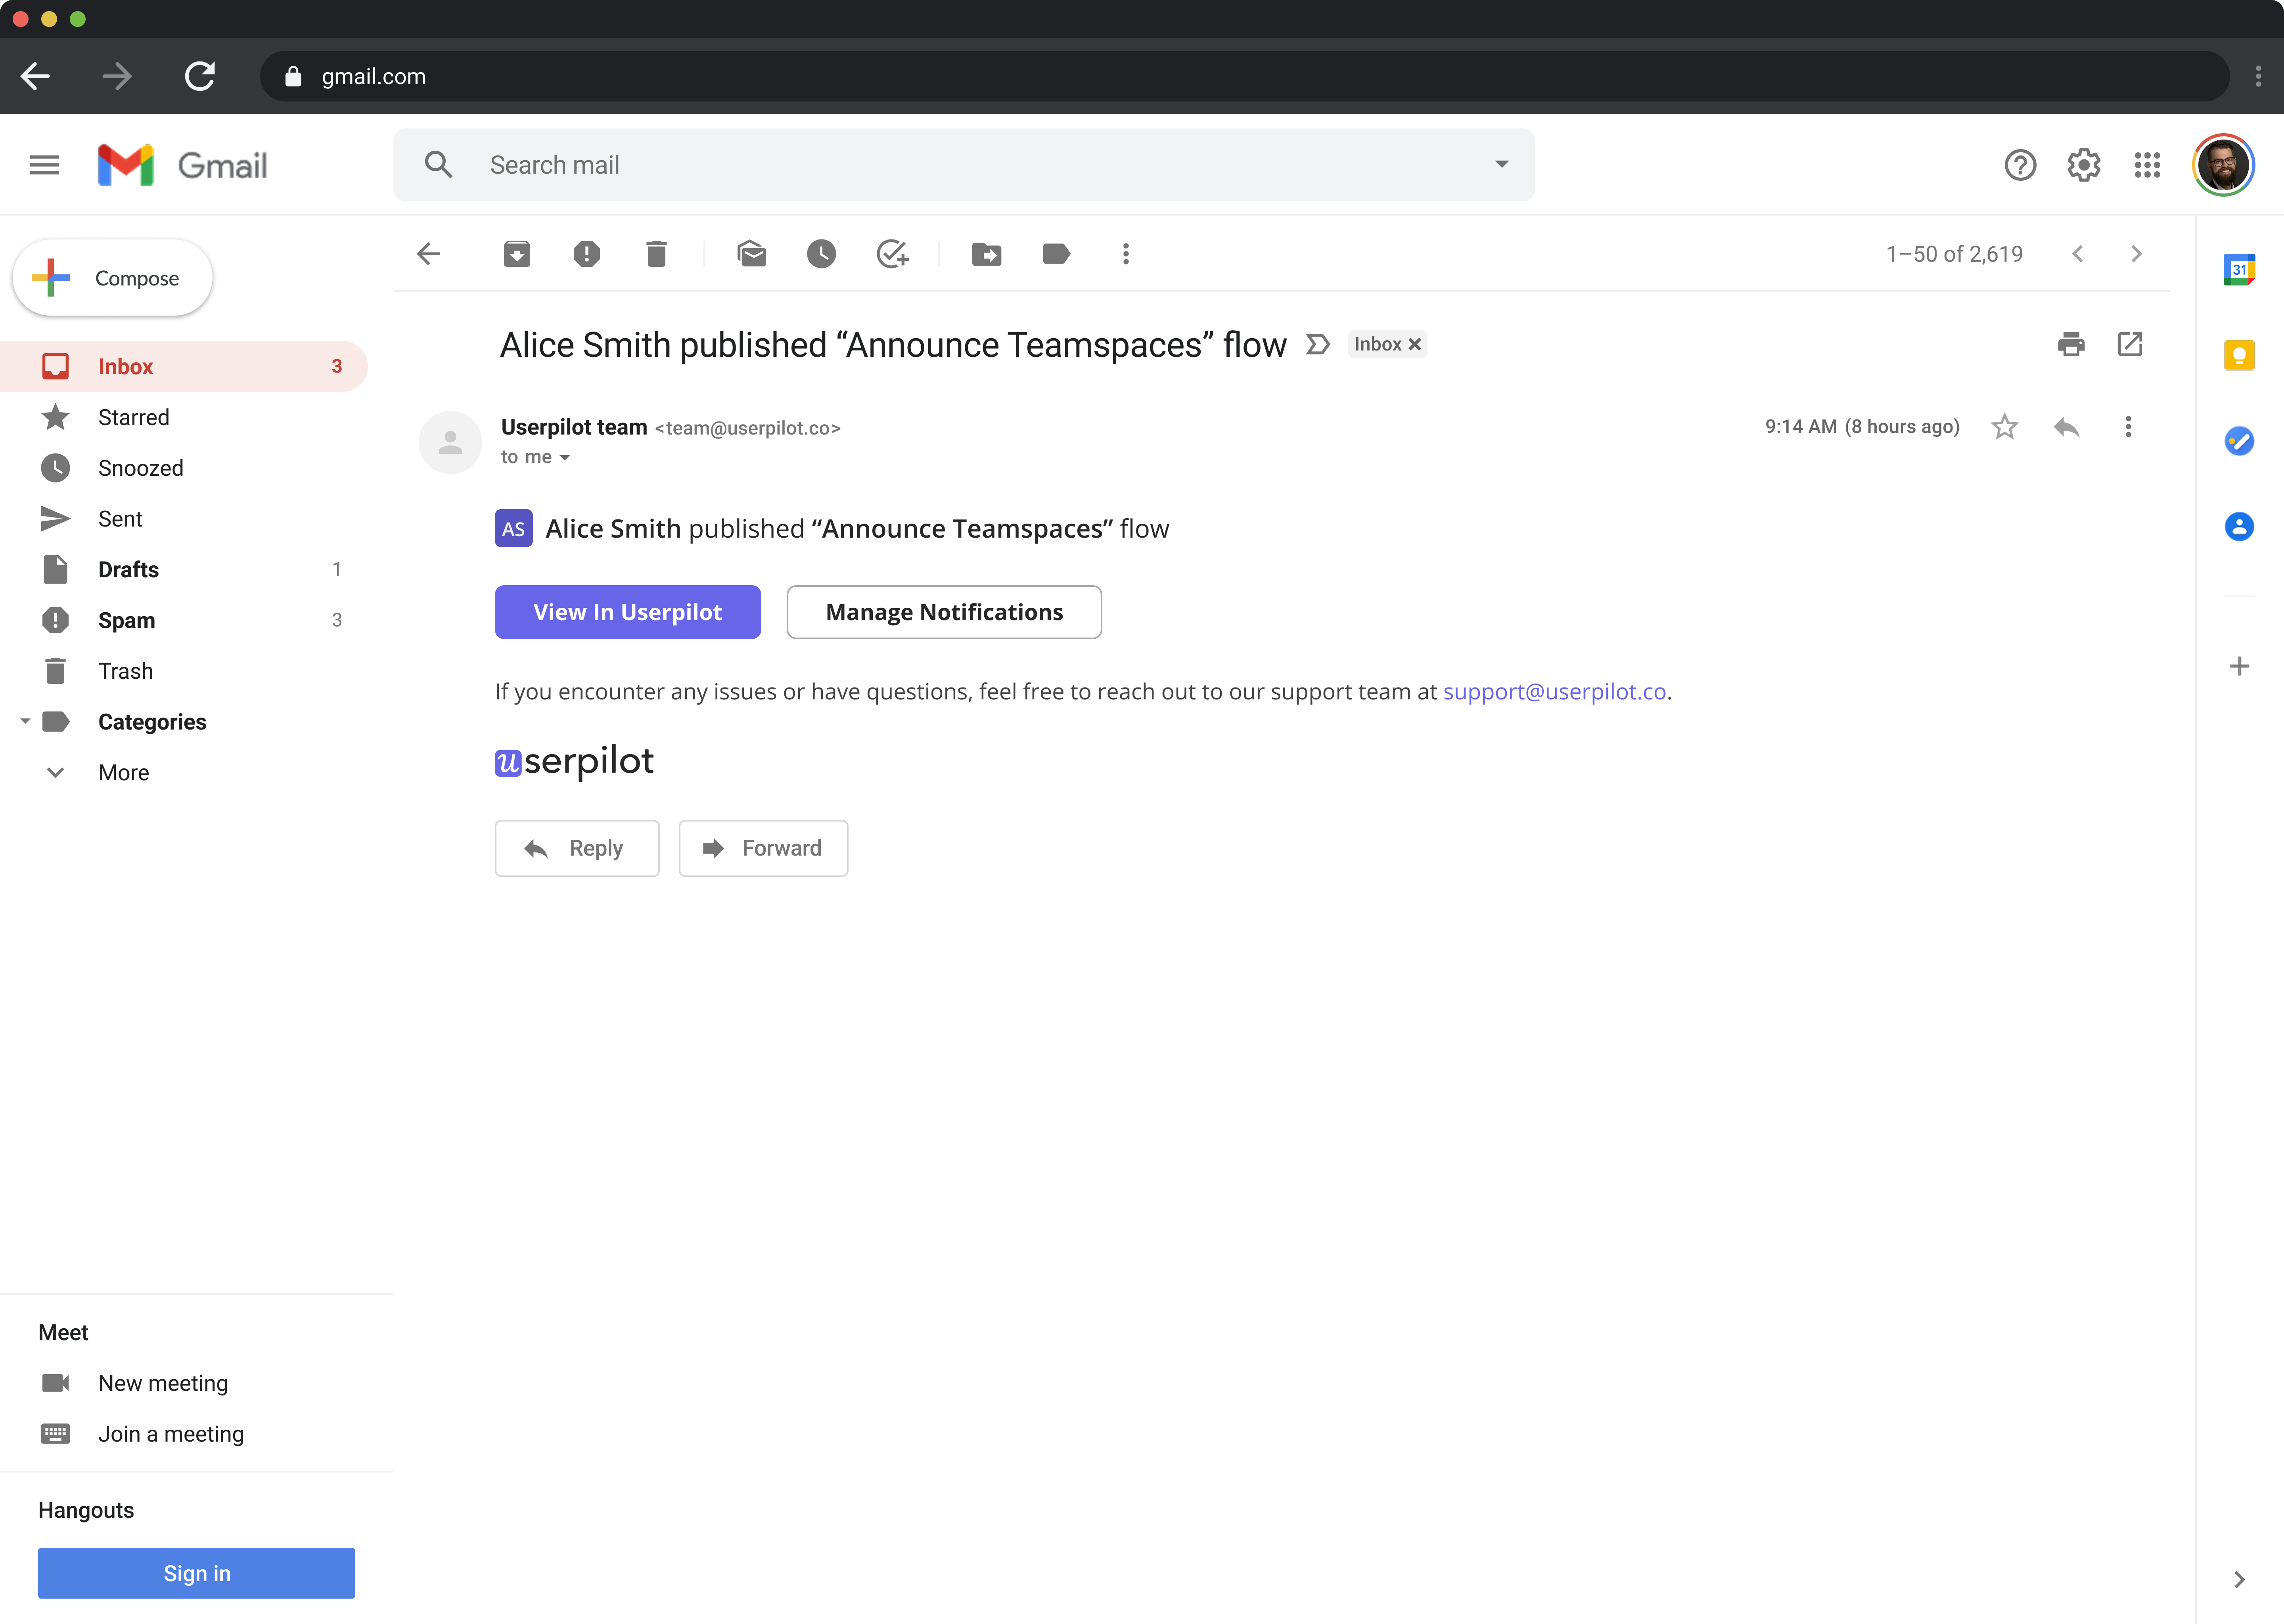The image size is (2284, 1624).
Task: Click the Add to Tasks icon
Action: pos(891,254)
